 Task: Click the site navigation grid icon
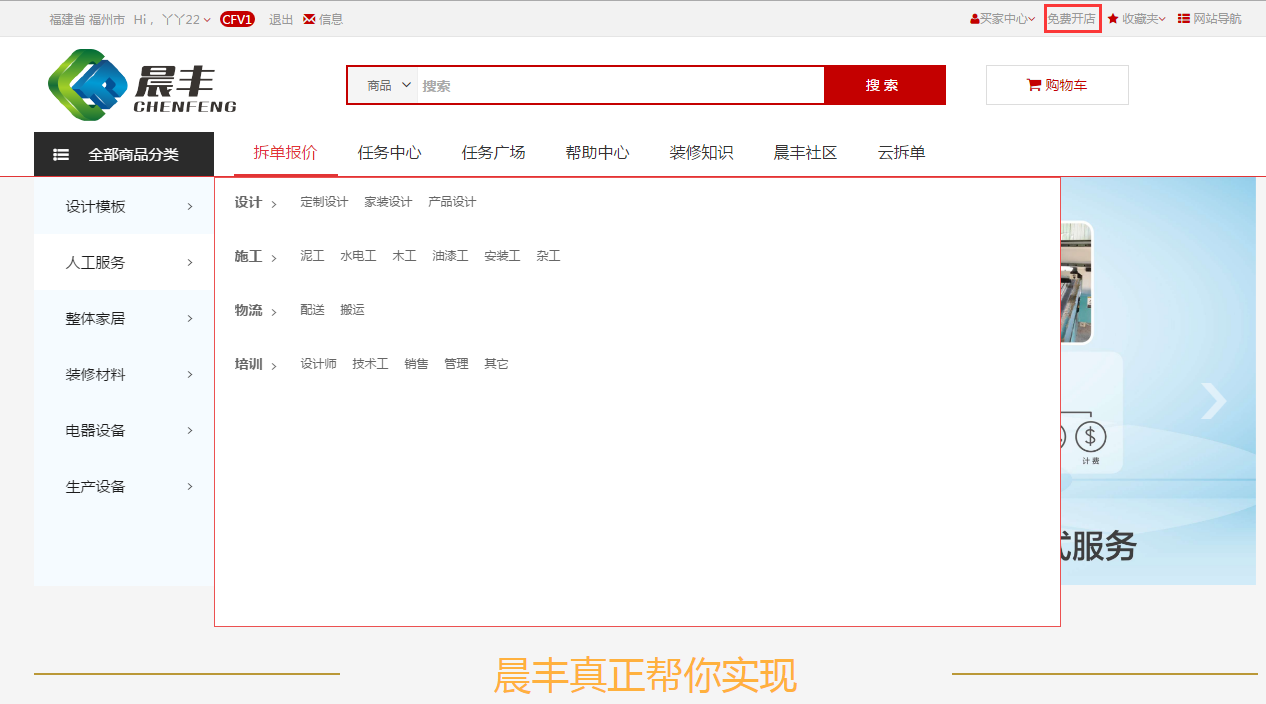coord(1184,19)
